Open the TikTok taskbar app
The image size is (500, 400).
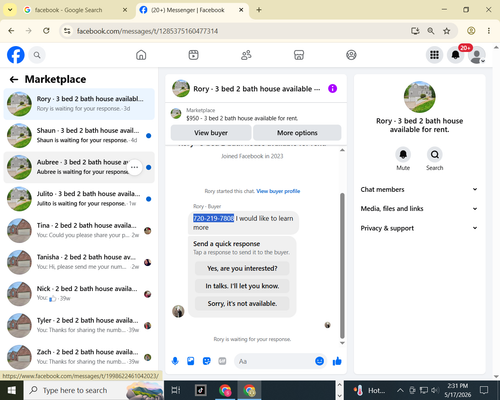(201, 390)
